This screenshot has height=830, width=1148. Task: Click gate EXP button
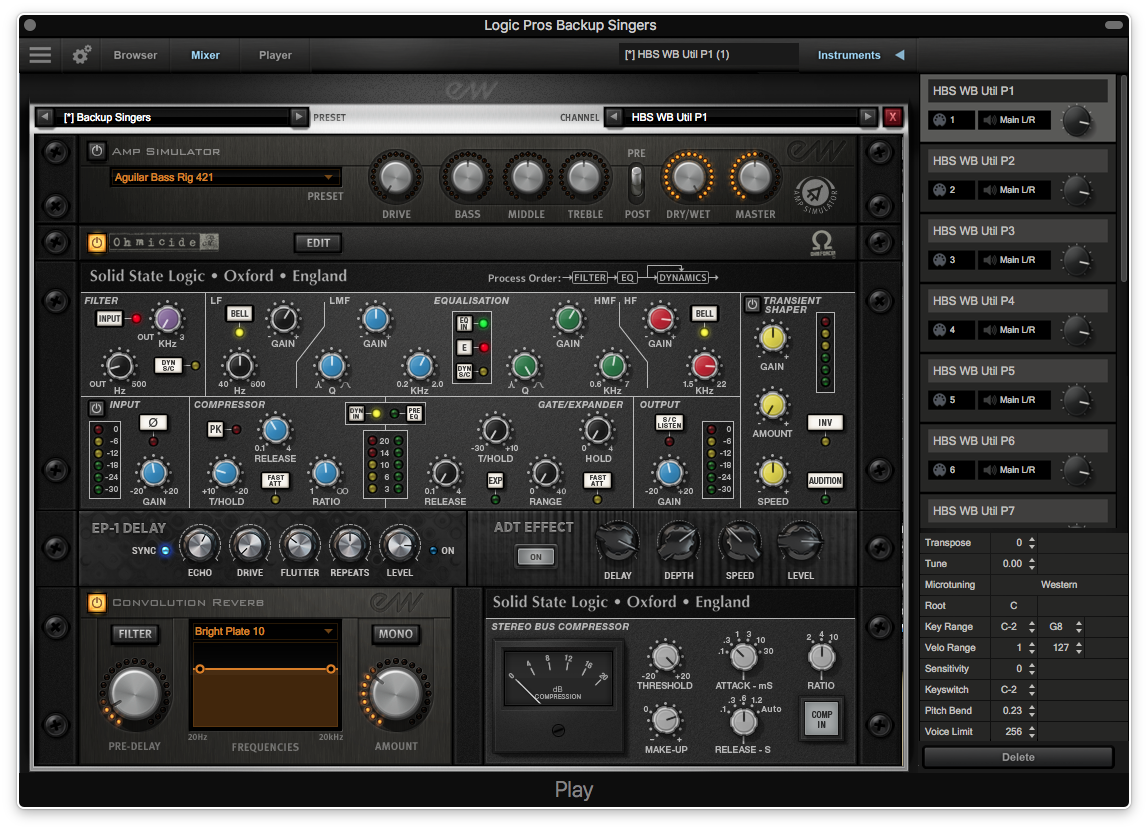coord(496,480)
